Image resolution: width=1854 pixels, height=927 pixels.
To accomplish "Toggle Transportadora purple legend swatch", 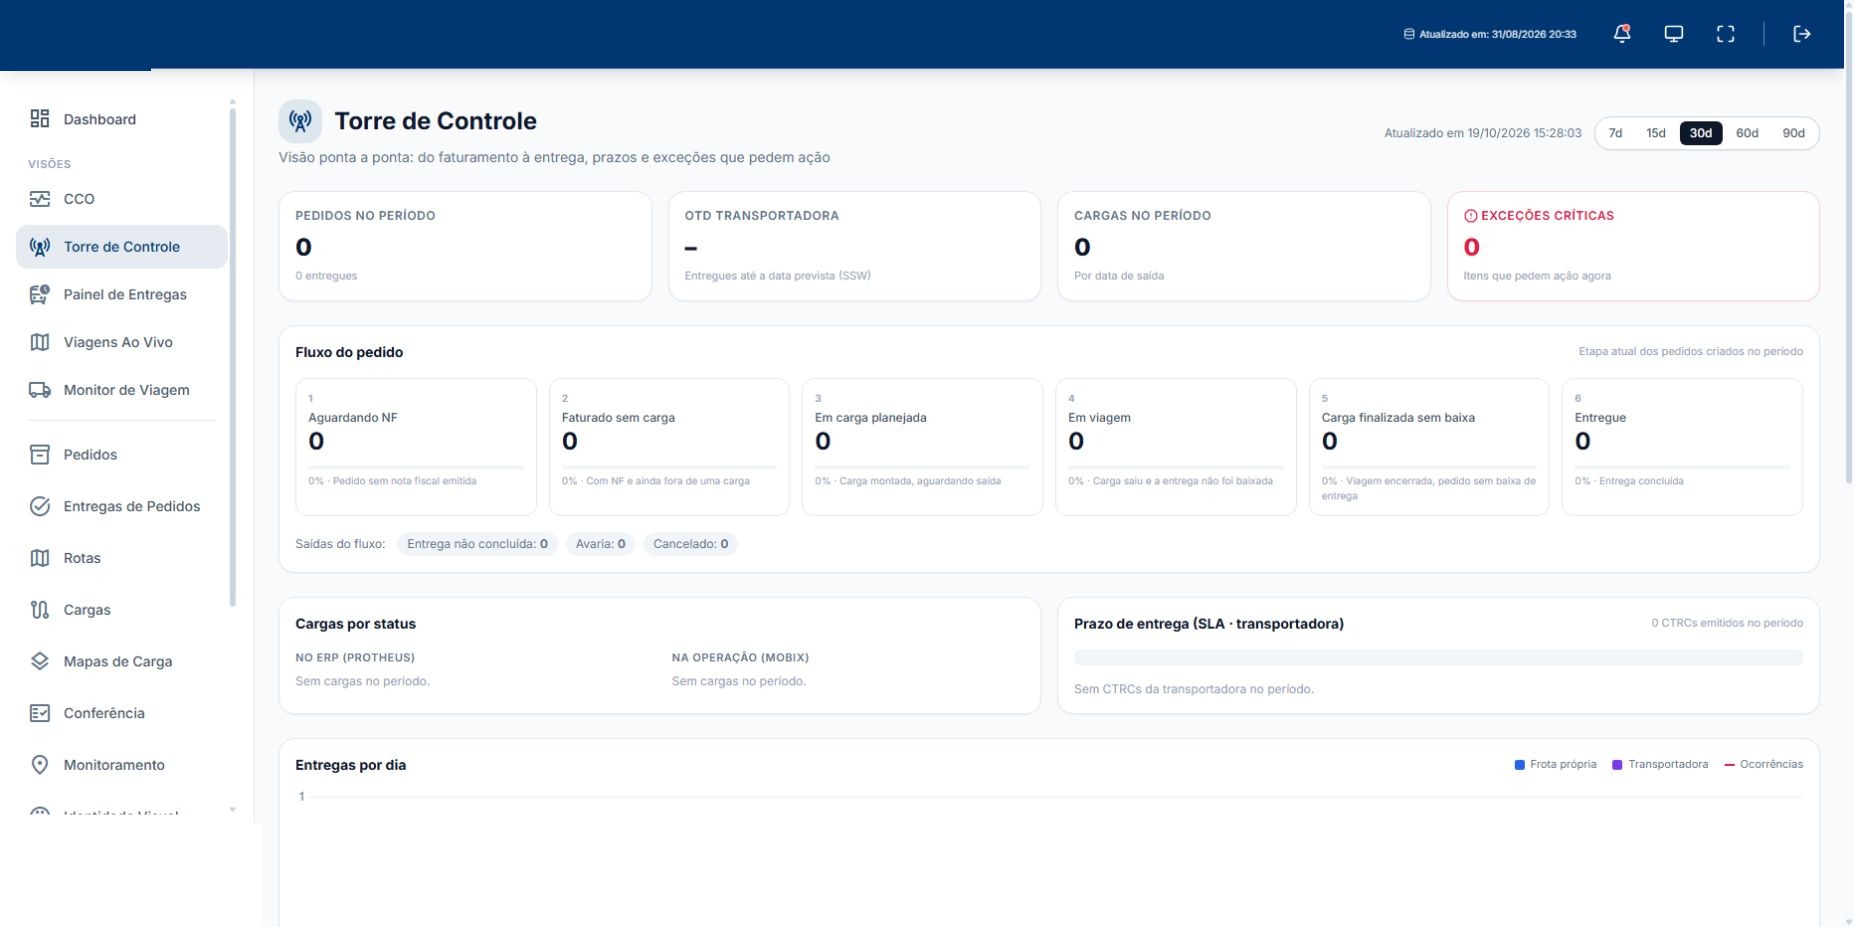I will pyautogui.click(x=1617, y=765).
